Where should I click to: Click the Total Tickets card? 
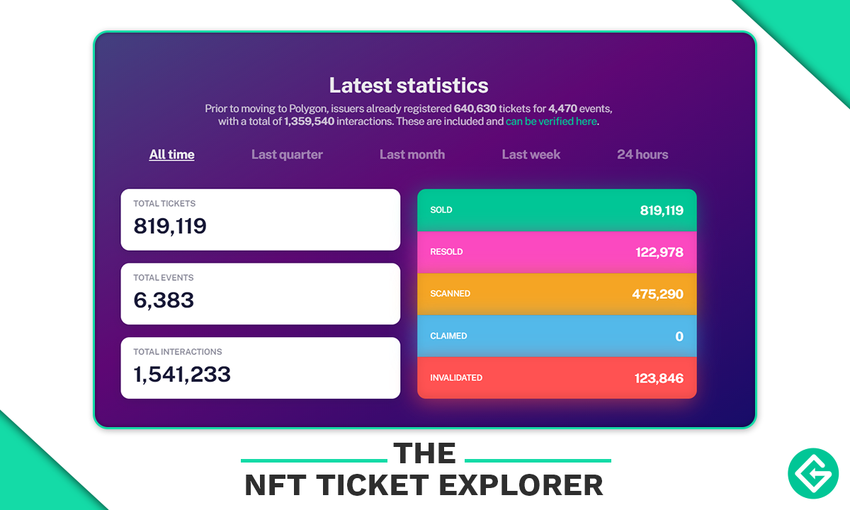[260, 220]
